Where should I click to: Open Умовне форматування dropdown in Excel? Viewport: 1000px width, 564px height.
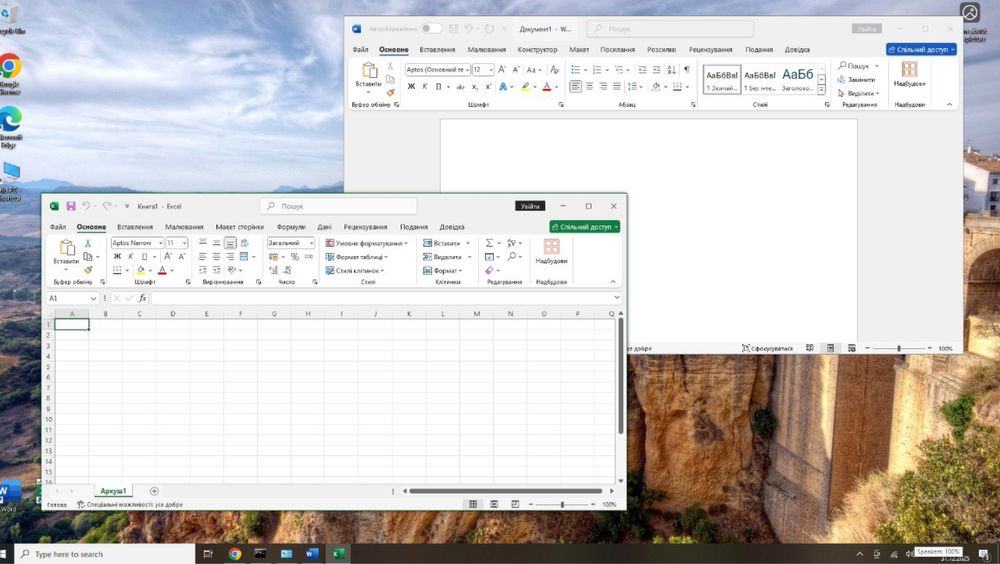click(x=367, y=243)
